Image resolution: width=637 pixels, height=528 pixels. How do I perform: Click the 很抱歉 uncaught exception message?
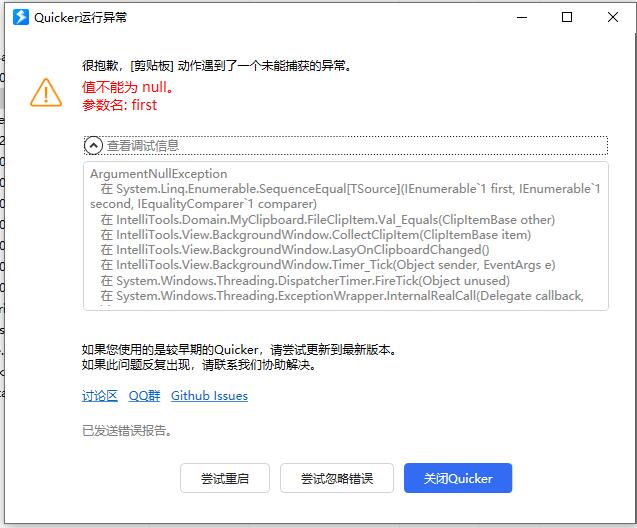pyautogui.click(x=217, y=65)
